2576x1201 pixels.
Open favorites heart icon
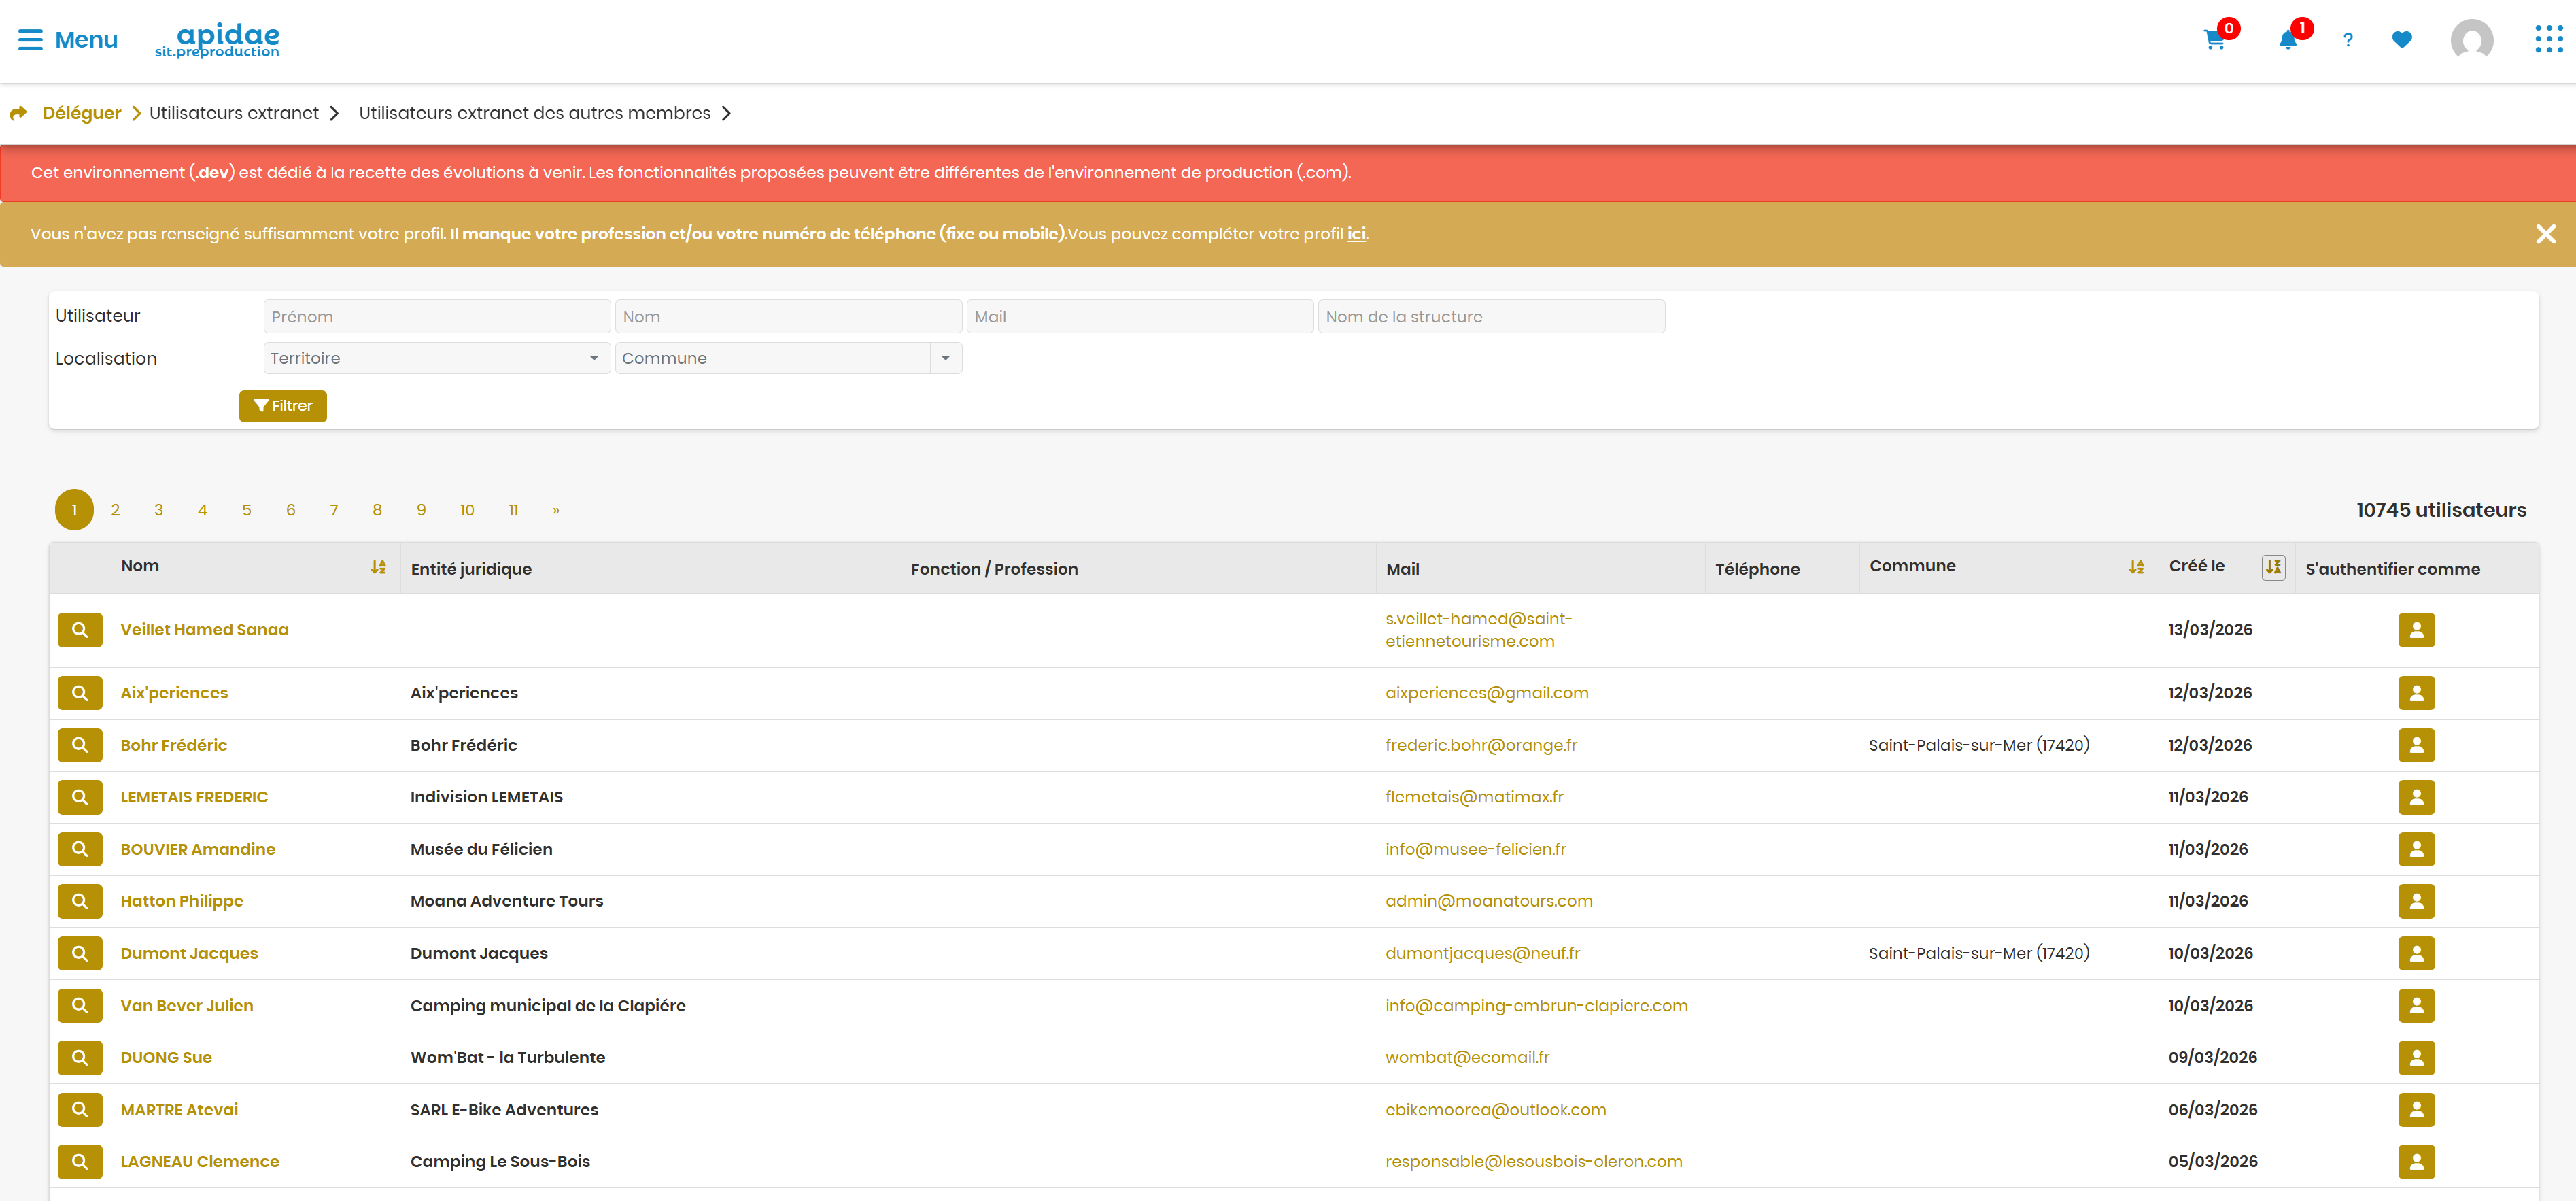click(2402, 40)
